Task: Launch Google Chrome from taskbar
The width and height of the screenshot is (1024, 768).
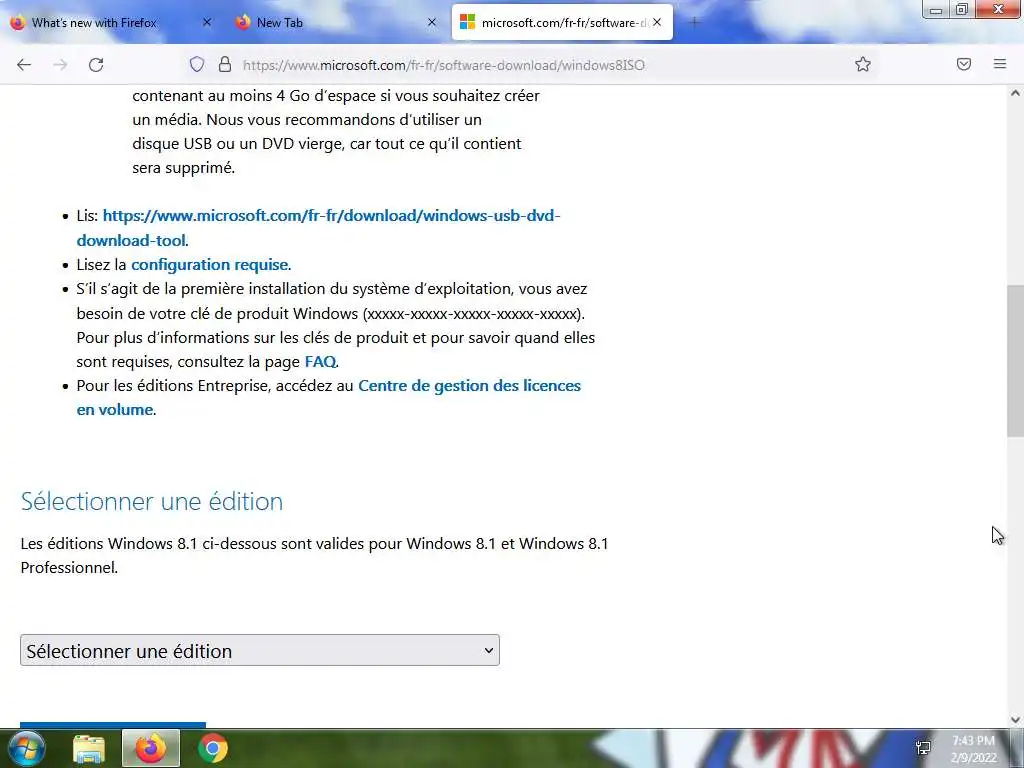Action: pyautogui.click(x=213, y=748)
